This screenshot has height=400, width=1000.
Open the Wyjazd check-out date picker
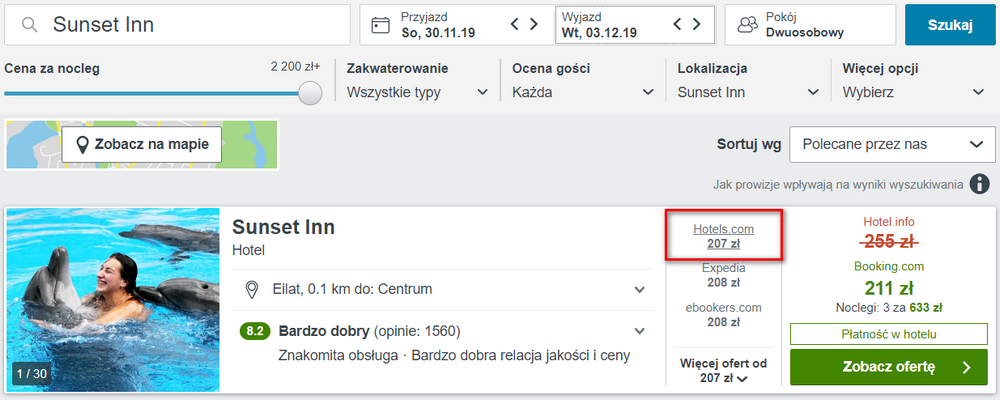click(x=635, y=25)
